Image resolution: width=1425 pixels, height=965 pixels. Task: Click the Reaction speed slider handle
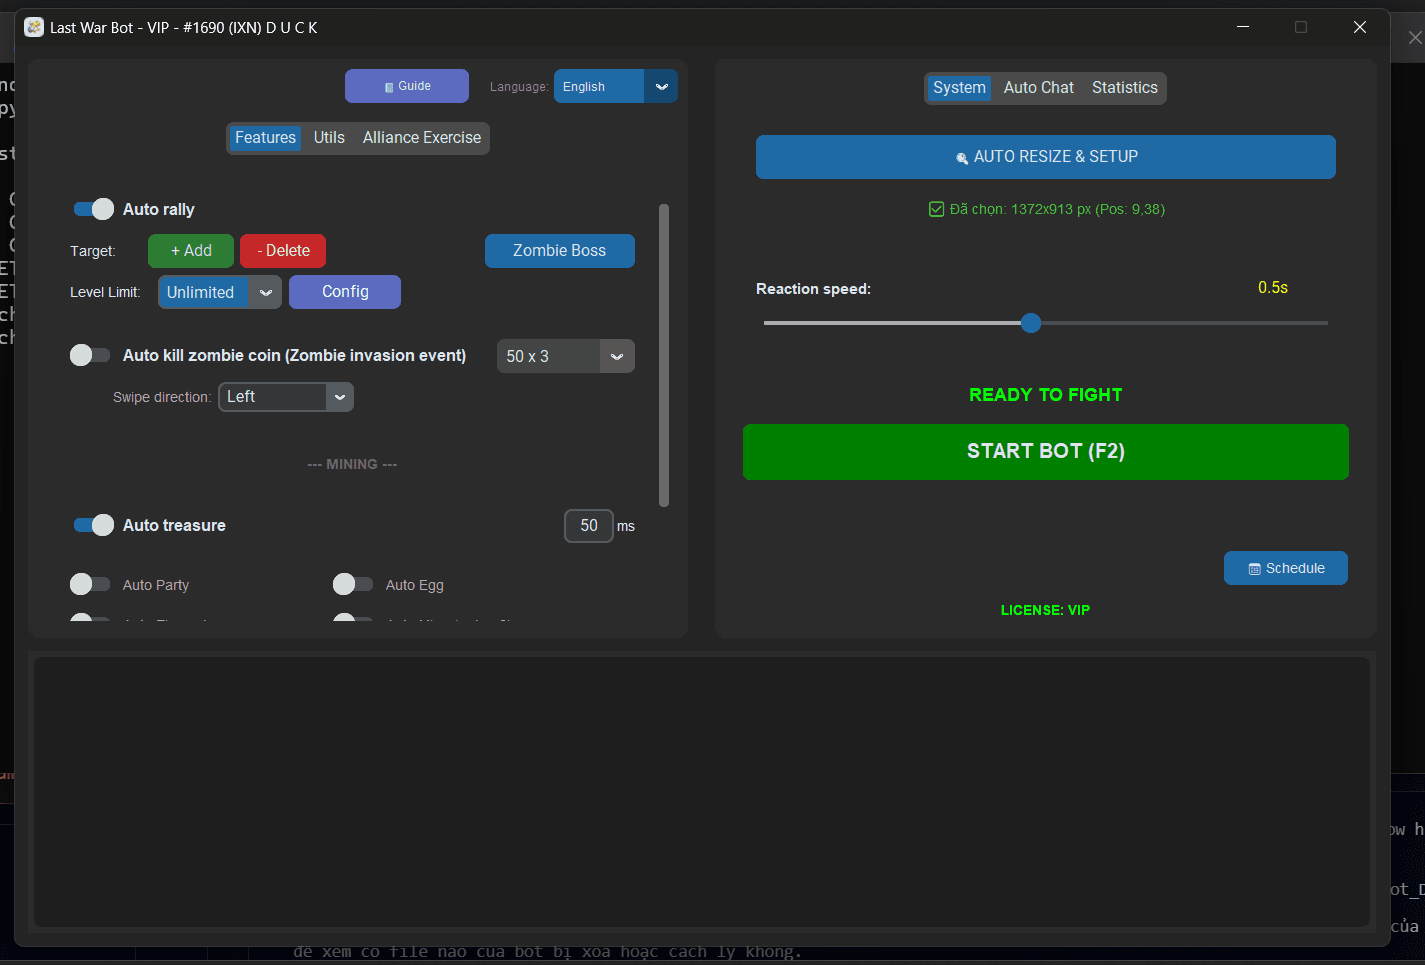pyautogui.click(x=1031, y=323)
